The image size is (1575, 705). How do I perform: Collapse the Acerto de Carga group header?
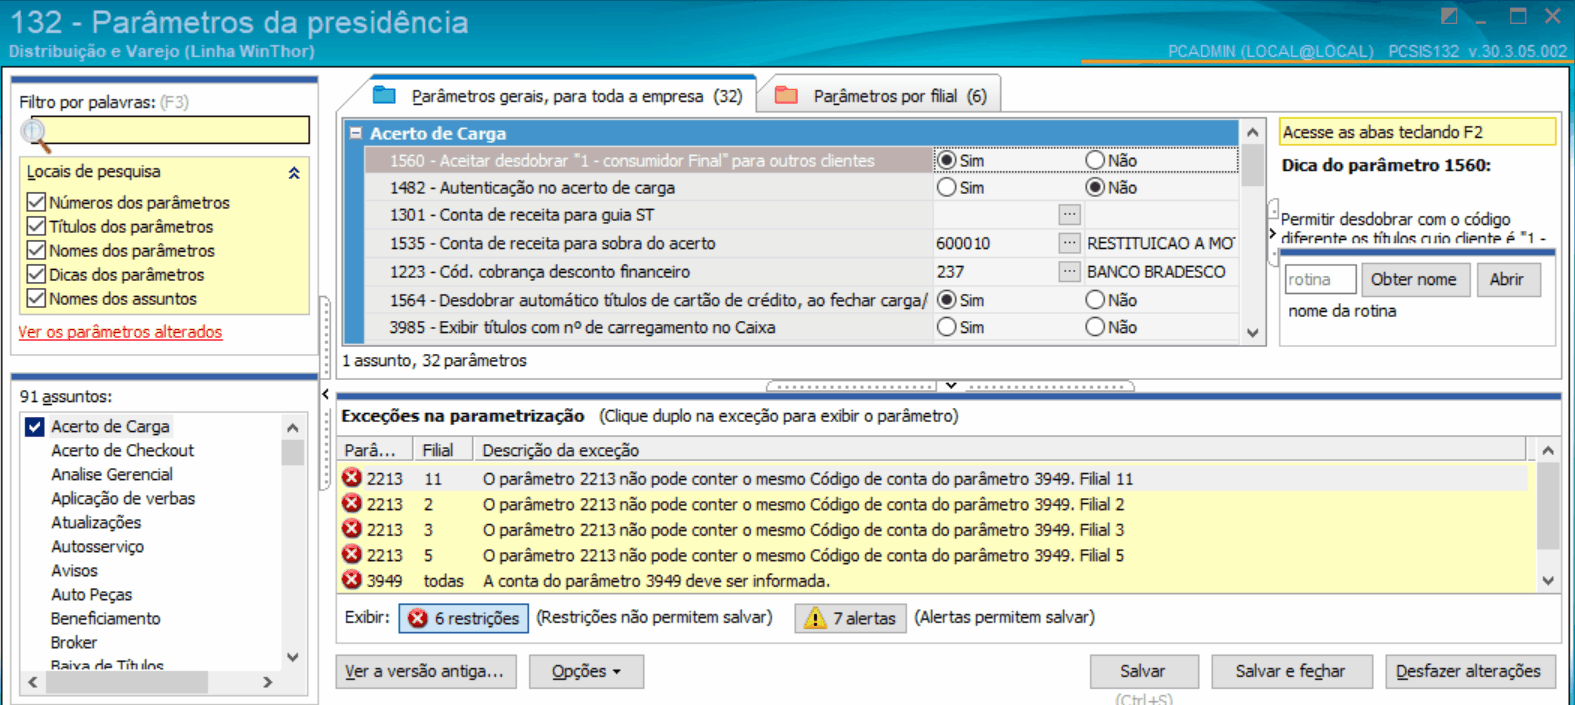click(355, 133)
